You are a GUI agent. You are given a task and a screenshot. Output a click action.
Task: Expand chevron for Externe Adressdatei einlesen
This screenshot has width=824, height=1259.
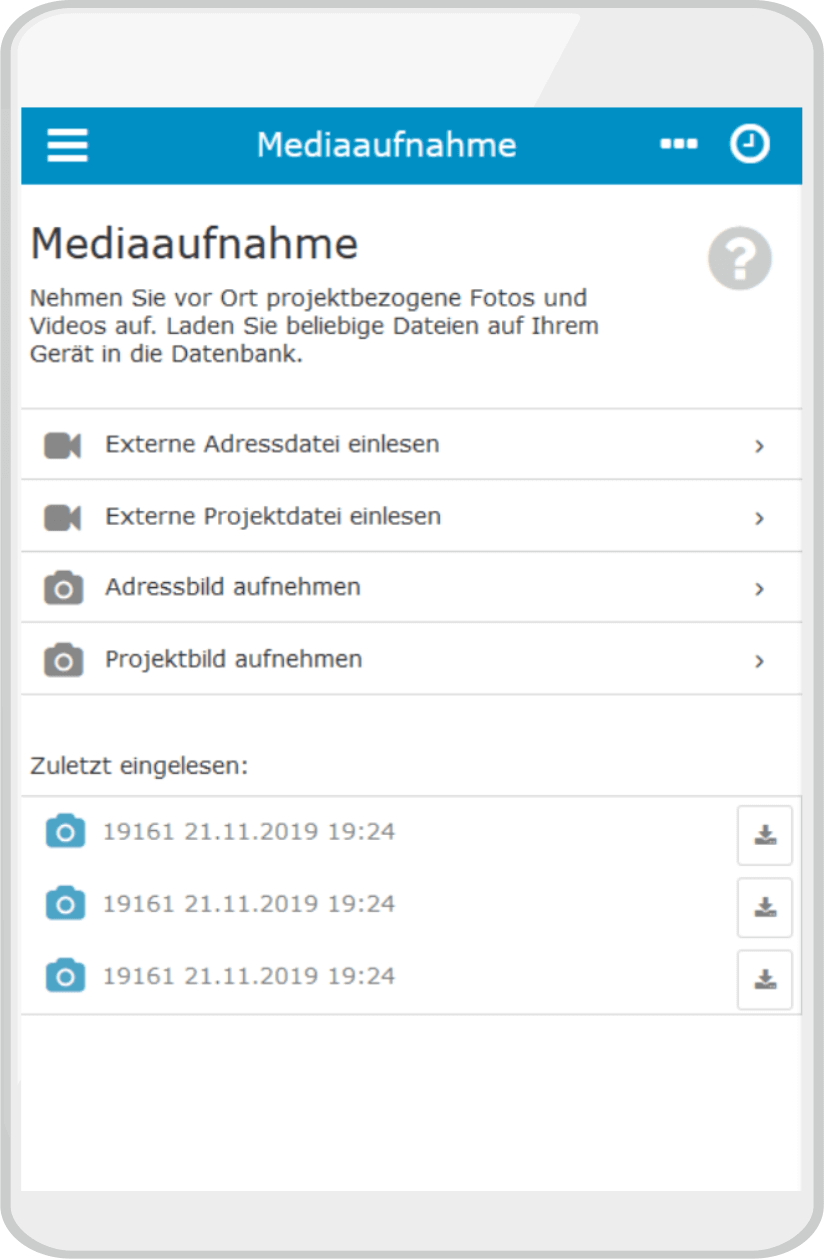click(760, 446)
